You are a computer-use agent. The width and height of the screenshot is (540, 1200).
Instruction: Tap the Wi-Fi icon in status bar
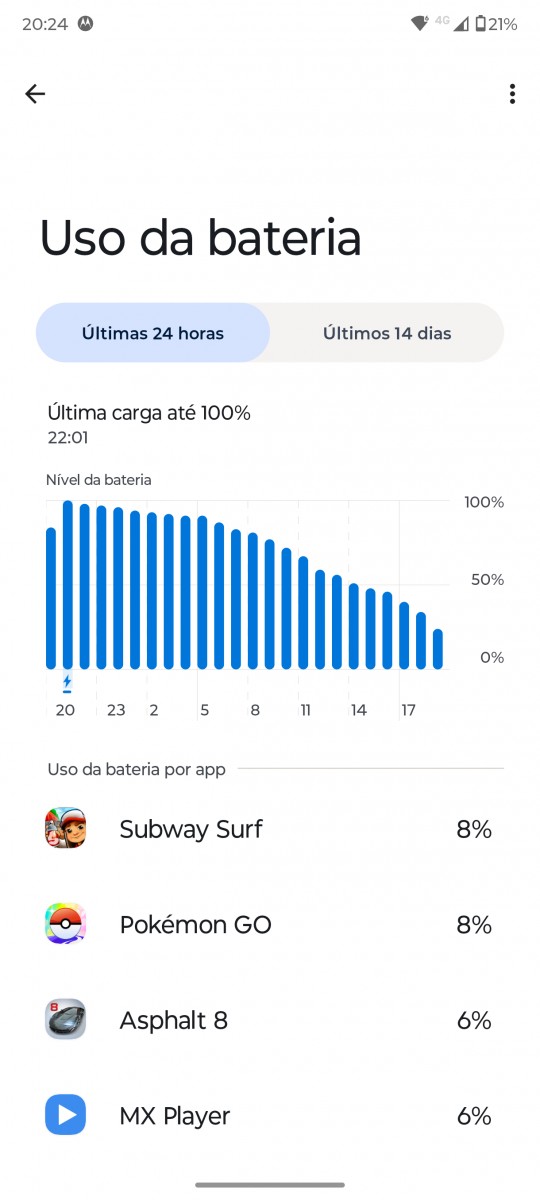pos(419,24)
